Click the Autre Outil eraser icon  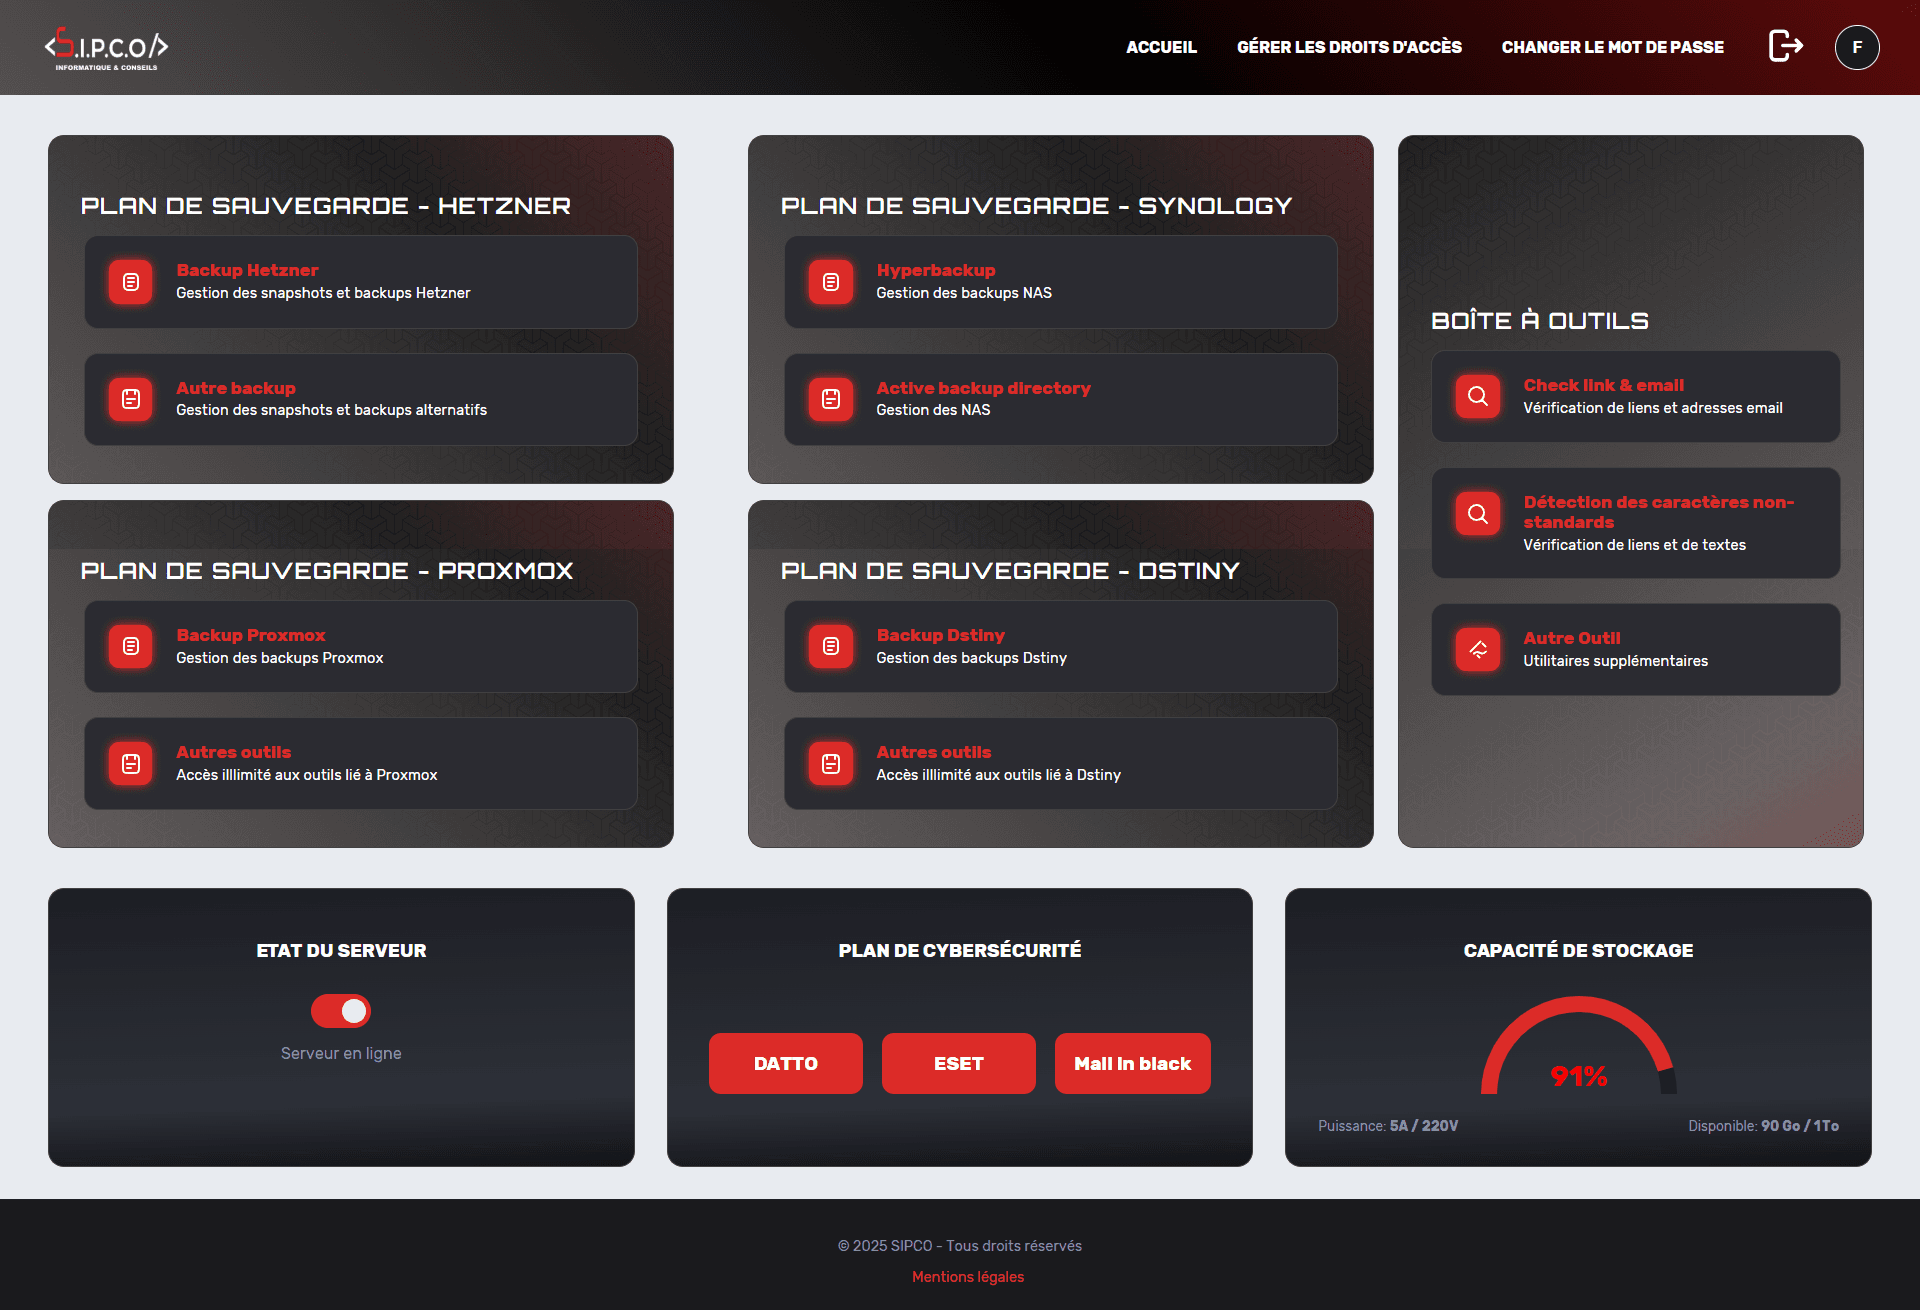coord(1477,649)
